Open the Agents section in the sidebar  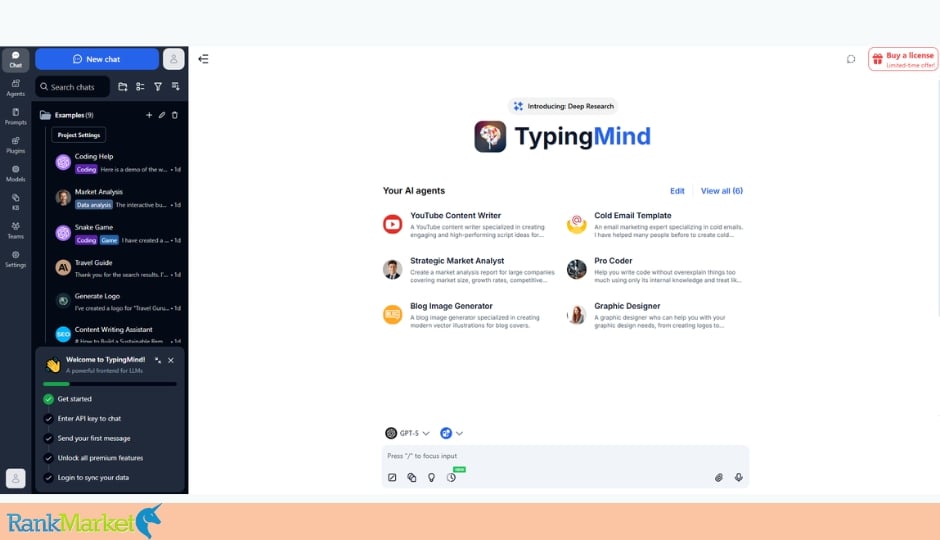point(16,88)
